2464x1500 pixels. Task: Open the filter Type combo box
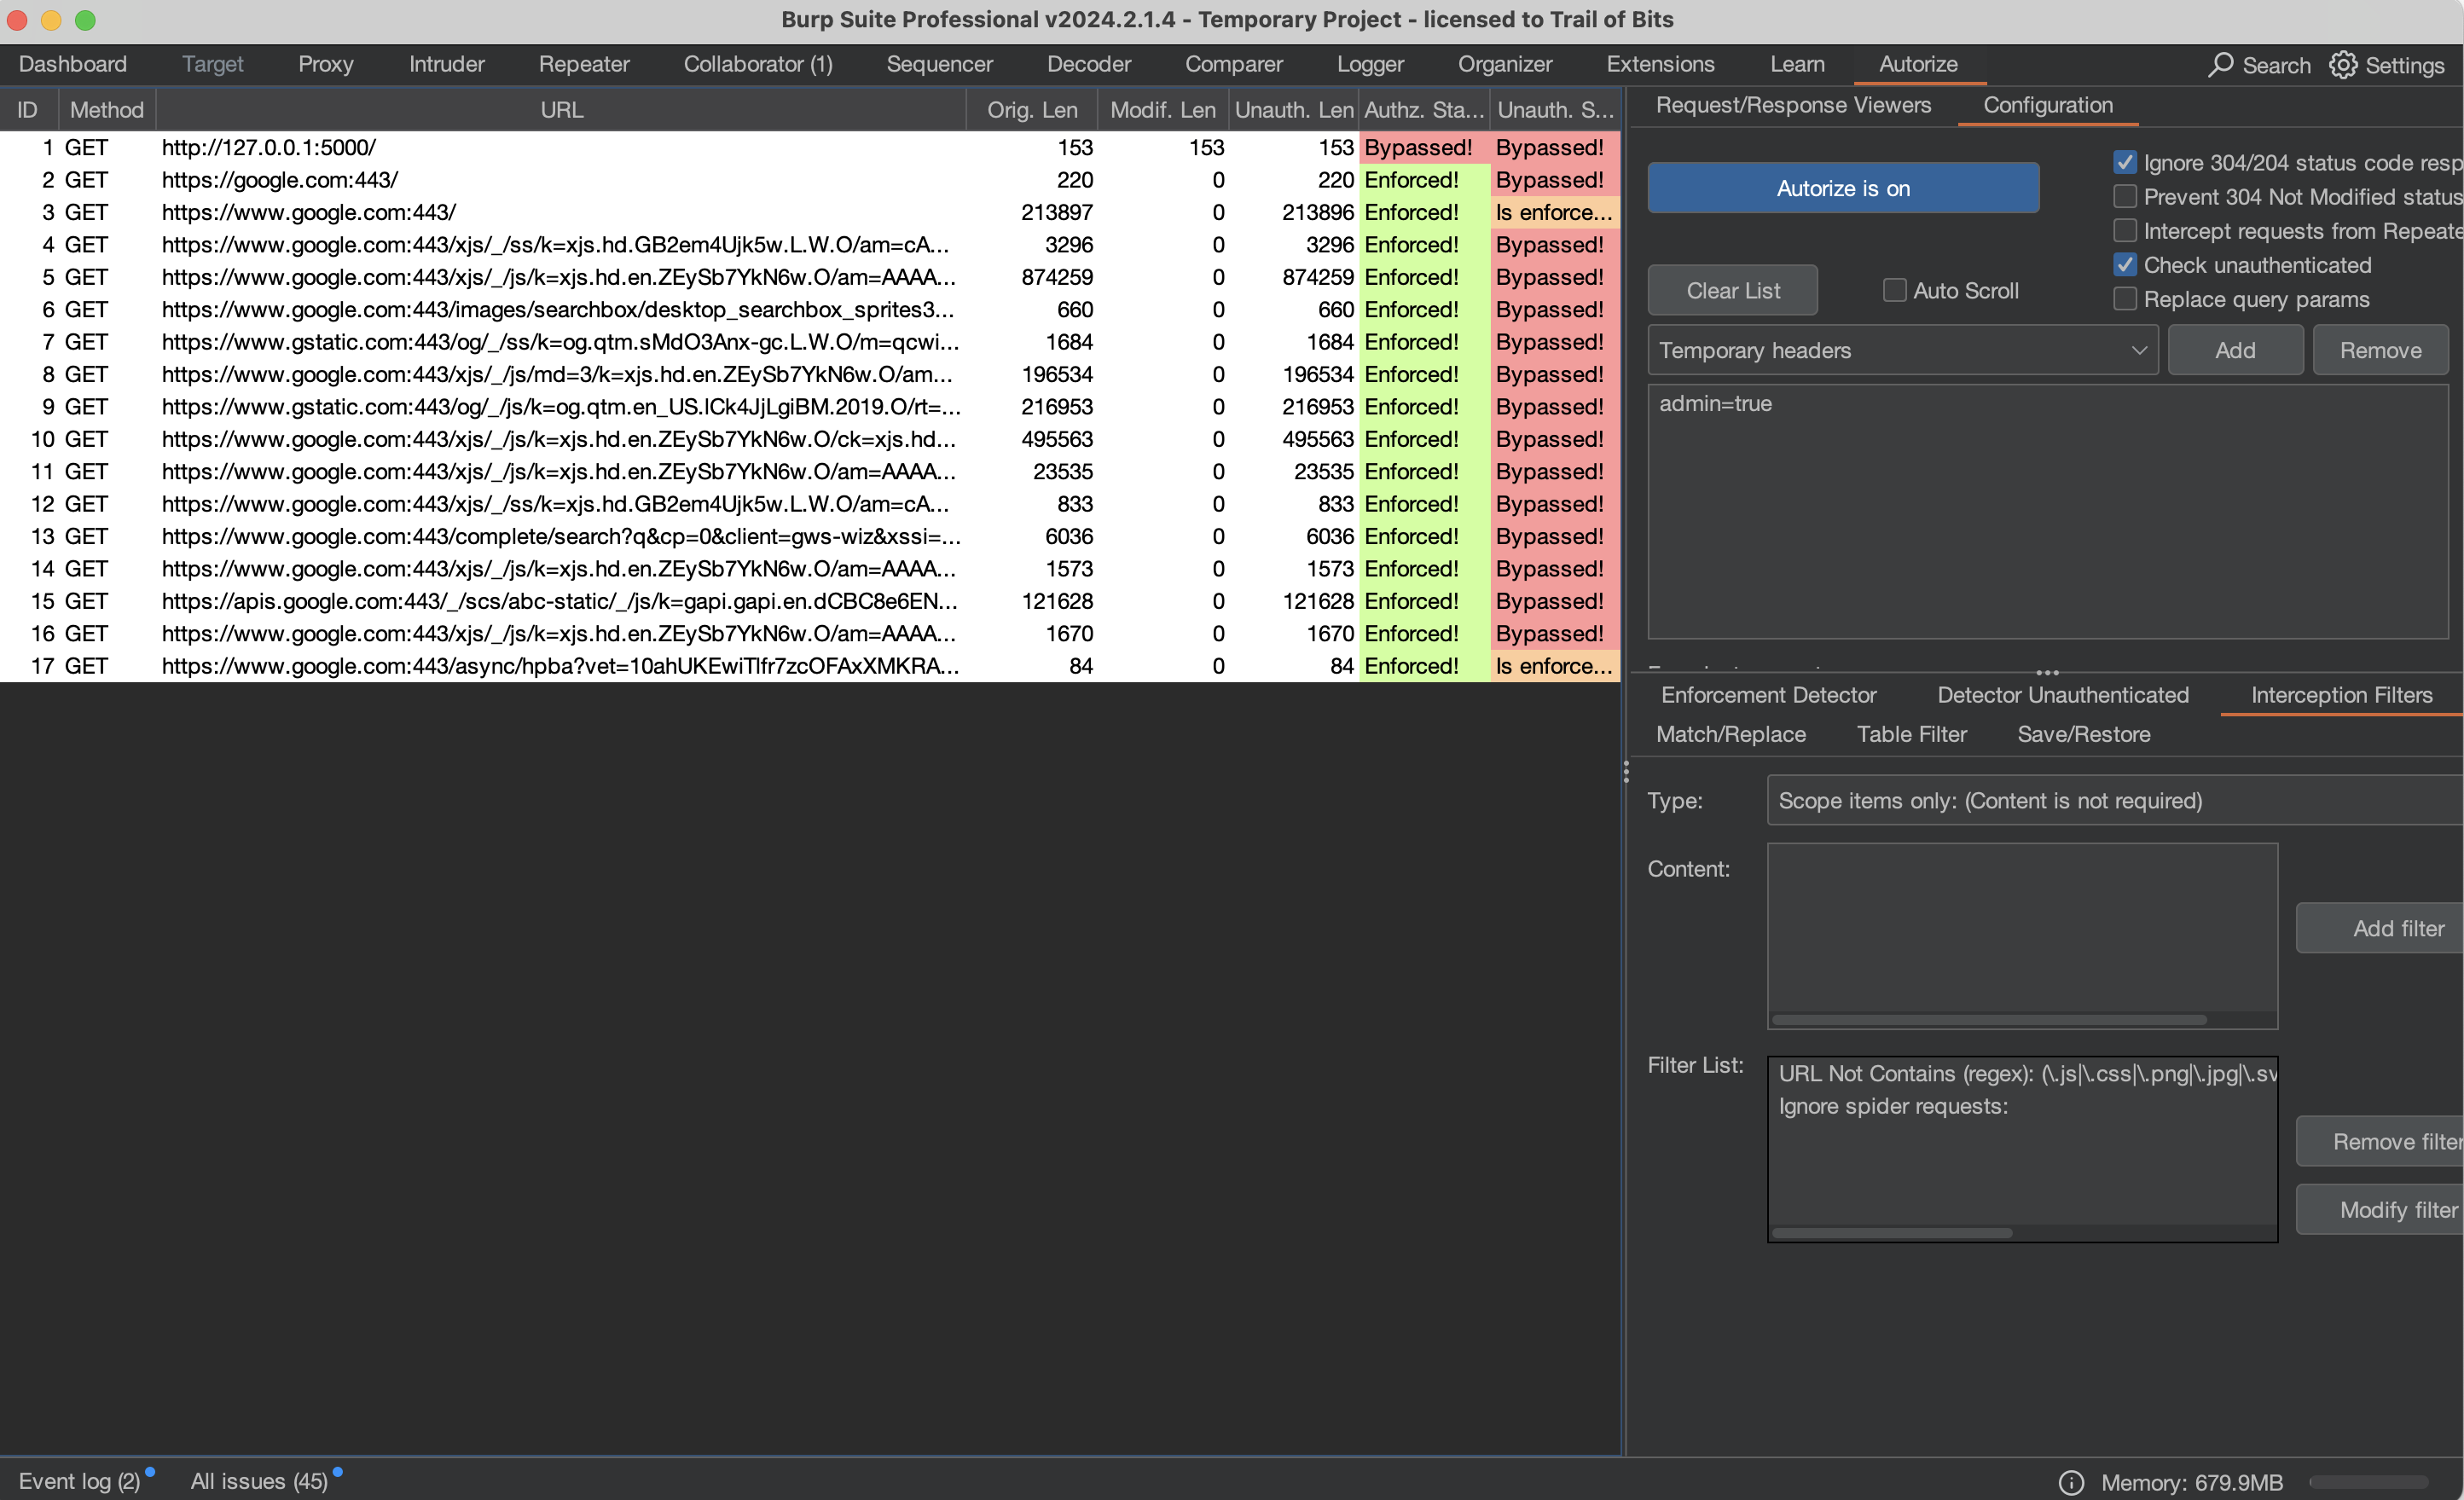tap(2110, 801)
